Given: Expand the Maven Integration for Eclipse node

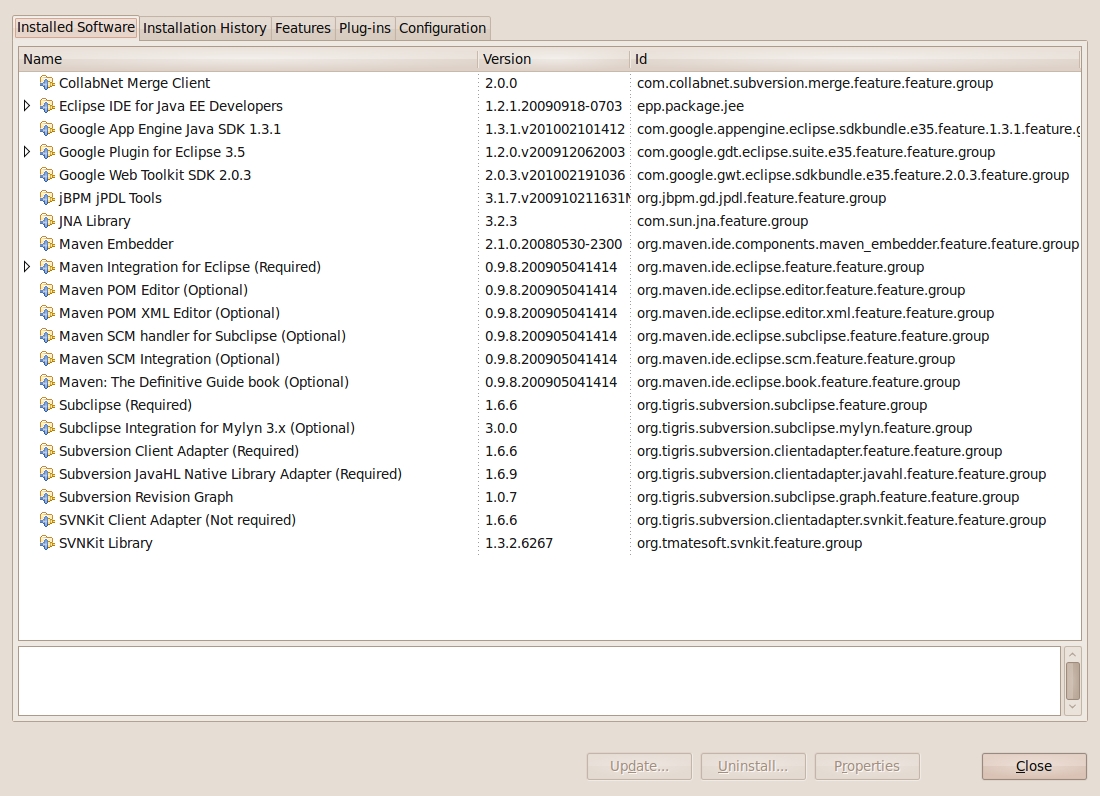Looking at the screenshot, I should (27, 267).
